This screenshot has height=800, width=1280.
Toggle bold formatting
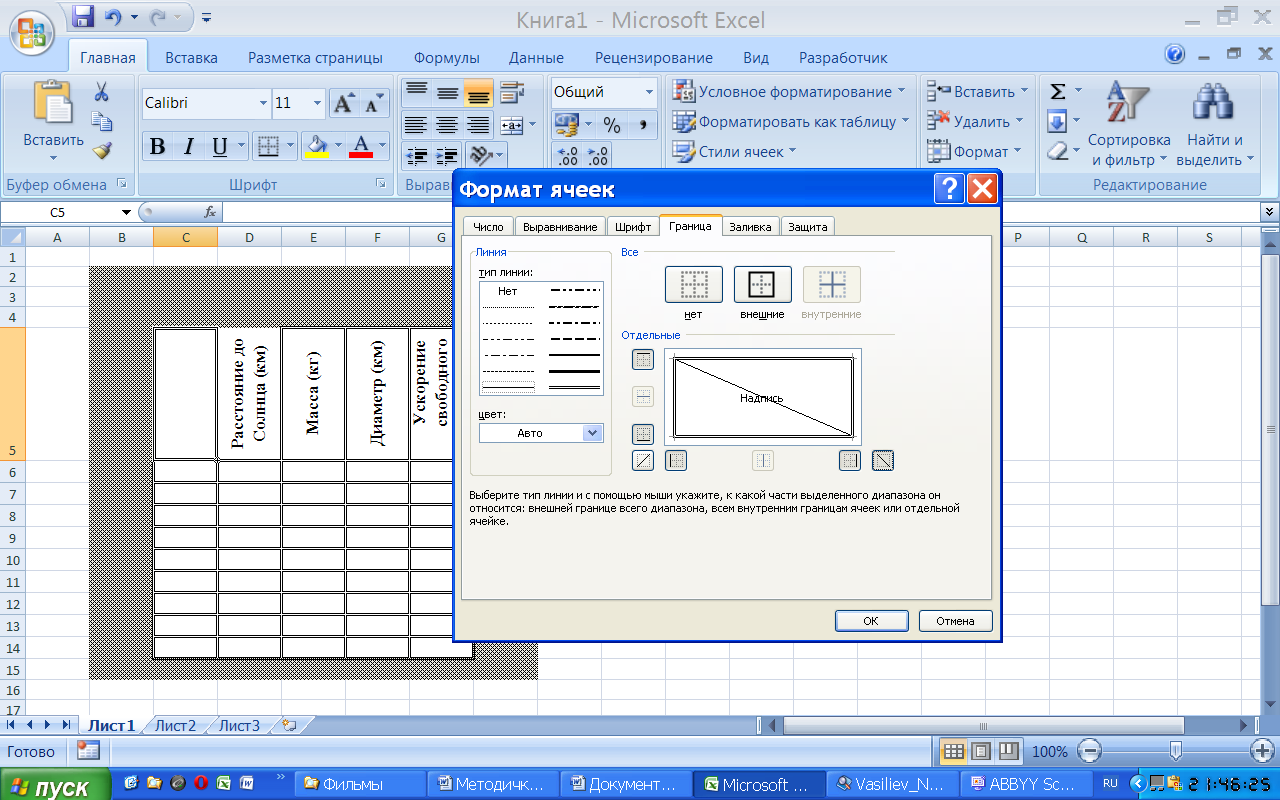pyautogui.click(x=157, y=147)
